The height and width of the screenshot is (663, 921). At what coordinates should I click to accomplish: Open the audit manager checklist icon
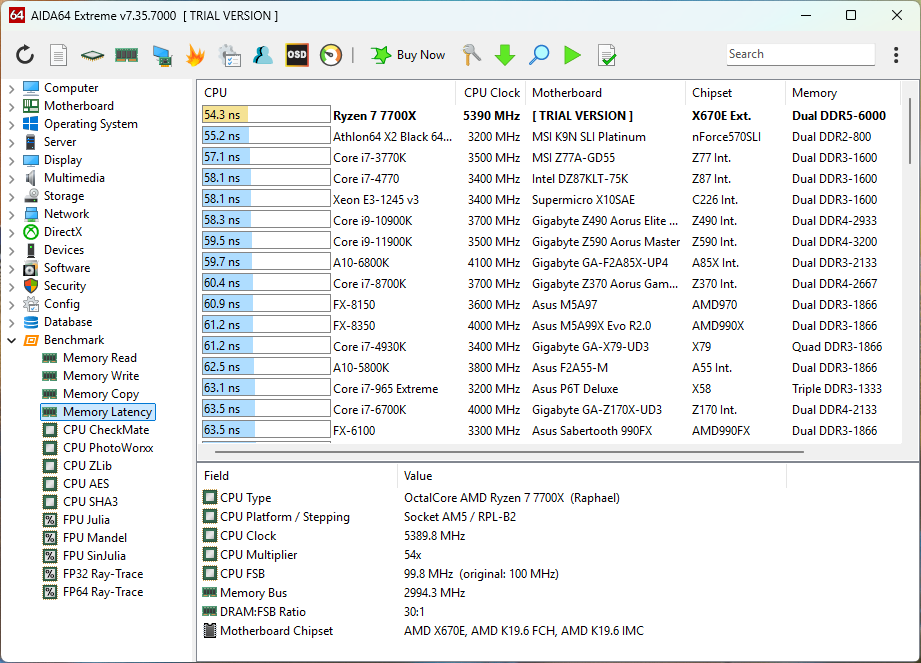pos(229,55)
